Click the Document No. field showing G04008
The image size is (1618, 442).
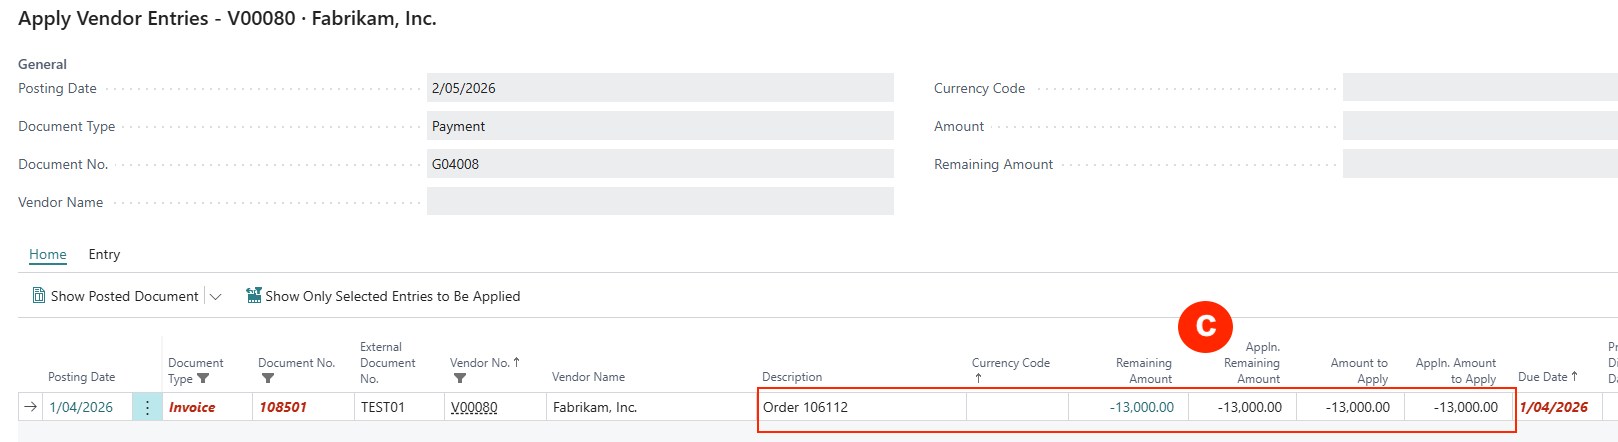[660, 164]
